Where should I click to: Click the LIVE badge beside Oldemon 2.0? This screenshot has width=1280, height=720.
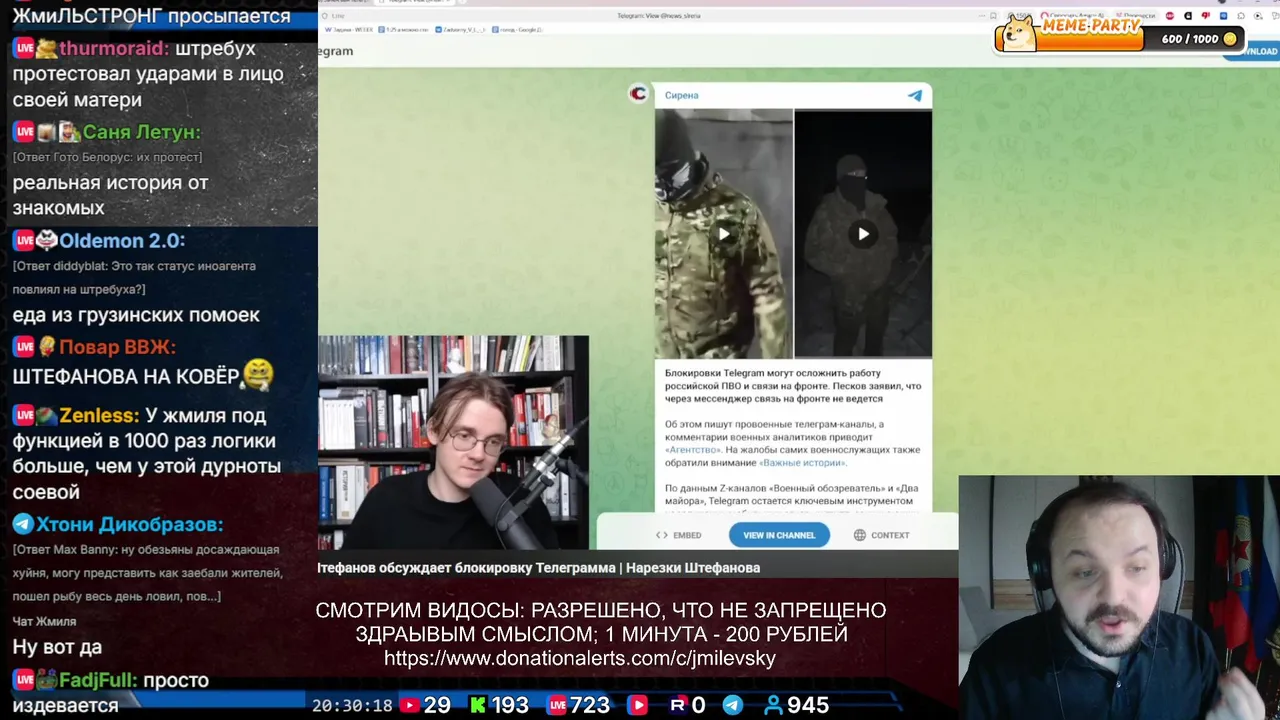tap(24, 240)
